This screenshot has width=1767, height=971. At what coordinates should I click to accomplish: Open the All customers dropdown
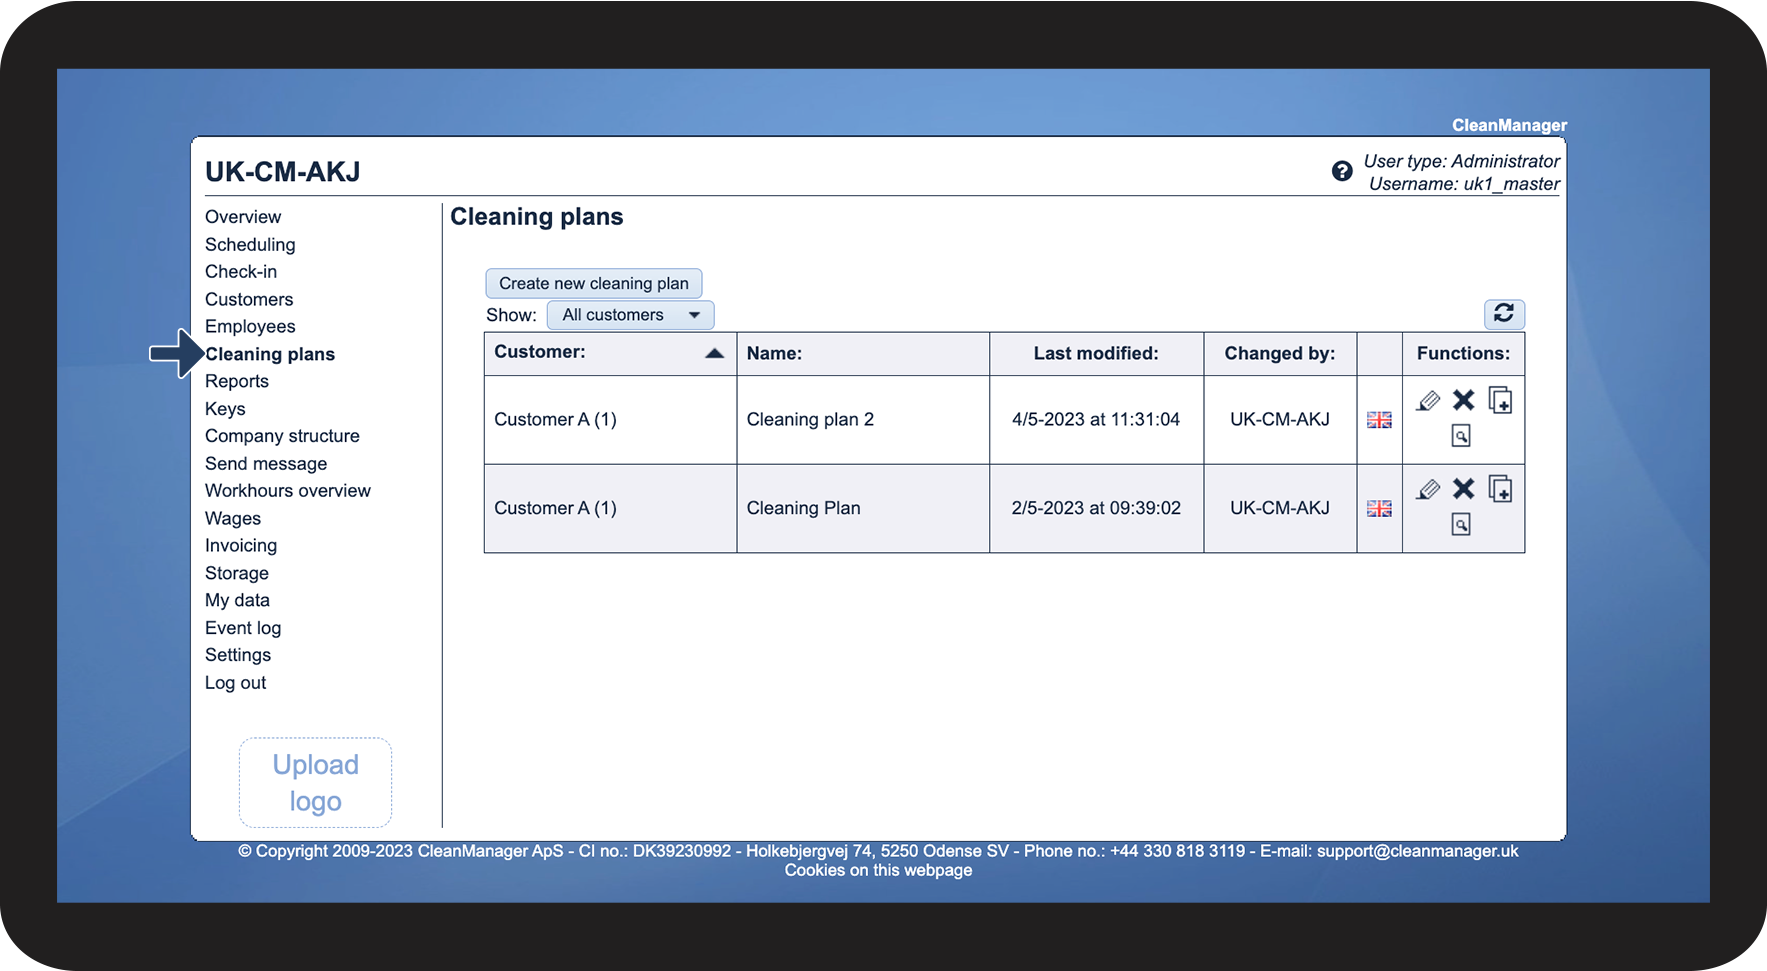630,315
